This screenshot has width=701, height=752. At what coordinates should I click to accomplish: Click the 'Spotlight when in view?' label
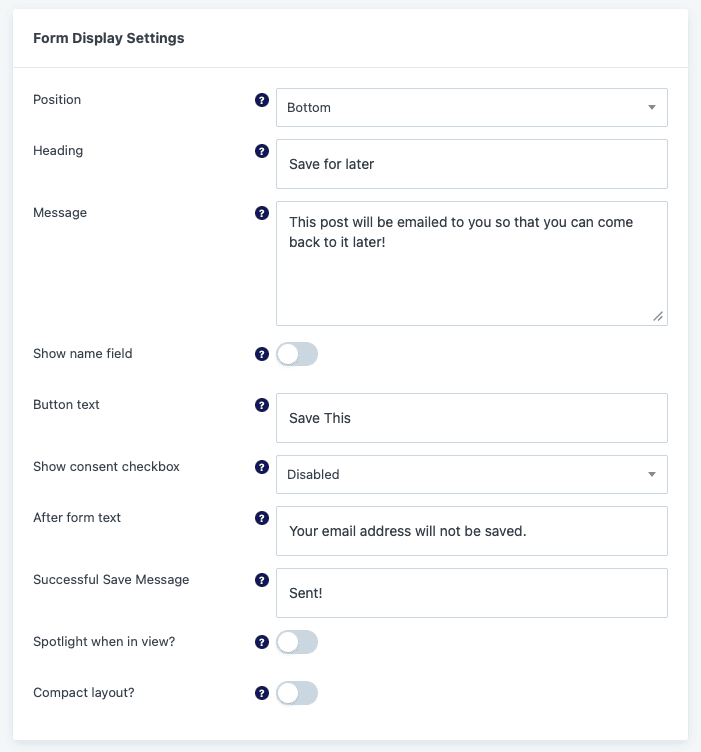click(x=104, y=641)
